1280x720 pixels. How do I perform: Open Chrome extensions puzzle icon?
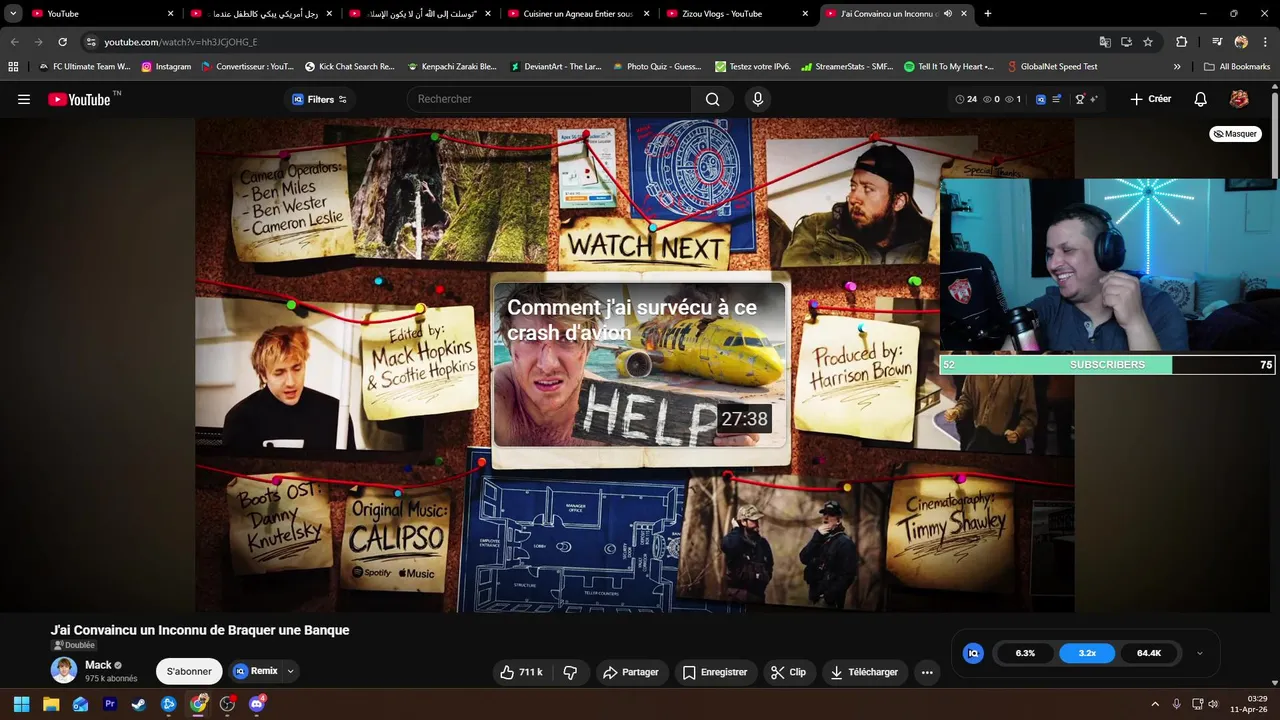click(x=1181, y=42)
